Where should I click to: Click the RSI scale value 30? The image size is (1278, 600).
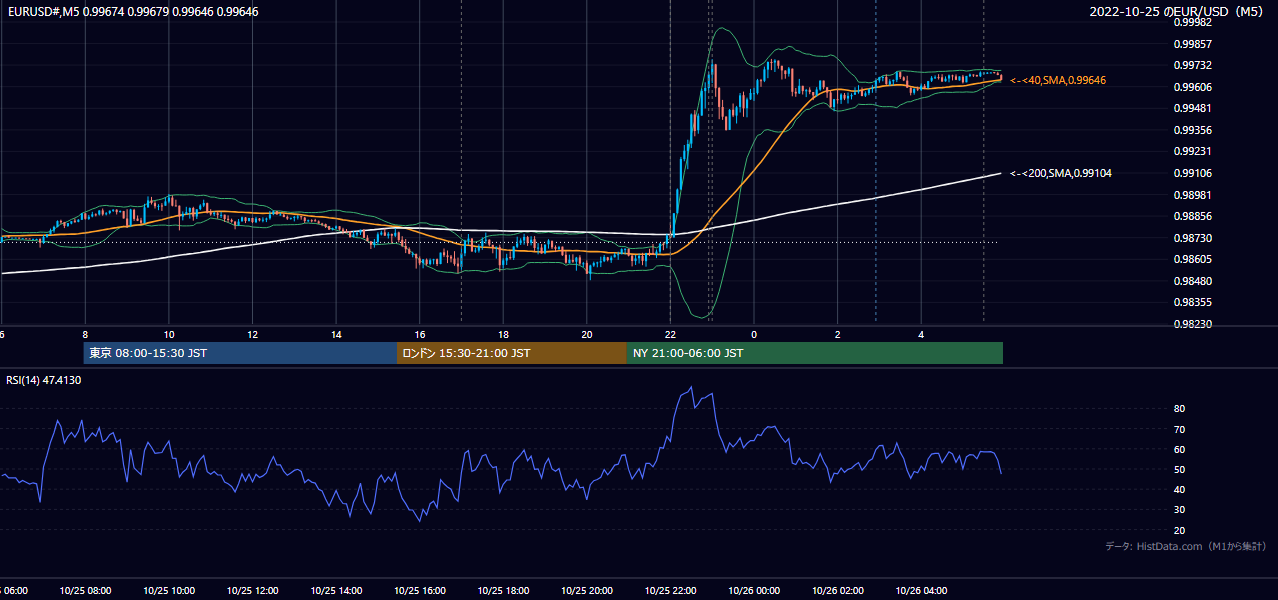click(1179, 510)
